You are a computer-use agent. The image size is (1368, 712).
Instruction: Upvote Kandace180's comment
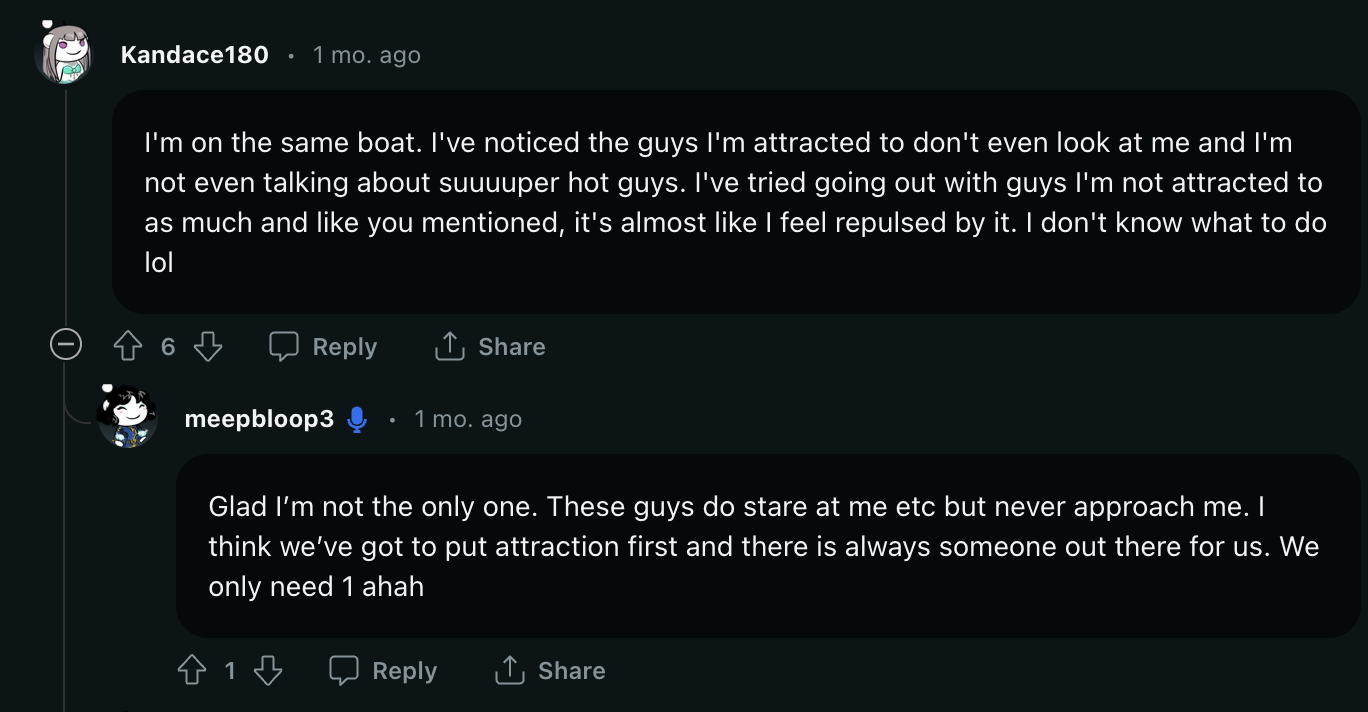coord(128,347)
